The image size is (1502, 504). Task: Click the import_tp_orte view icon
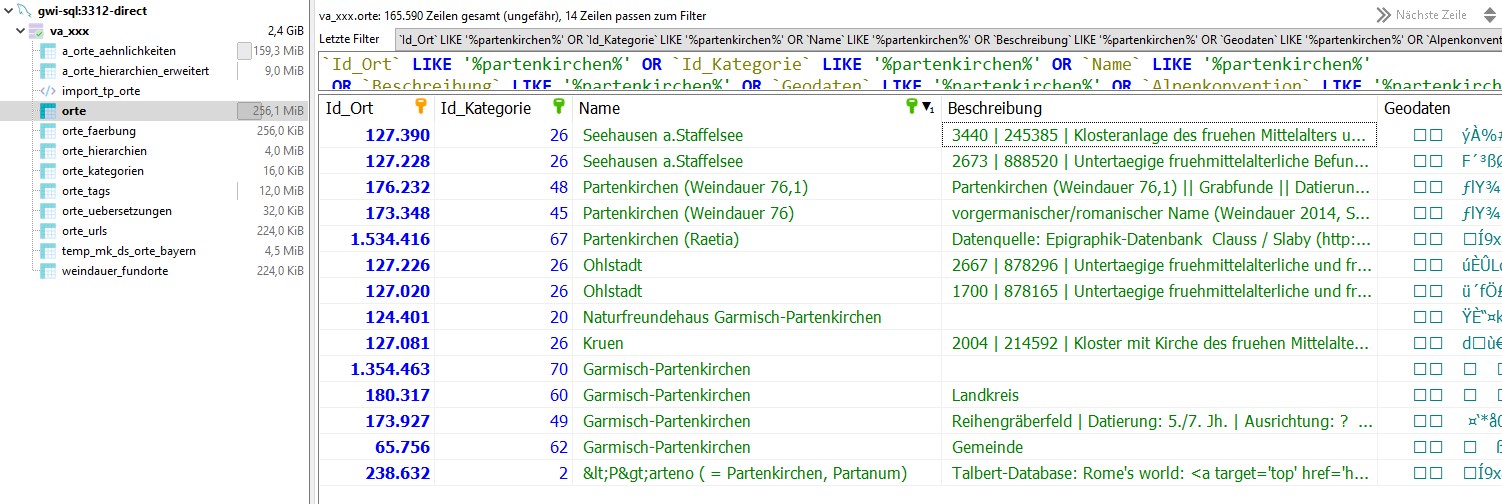pyautogui.click(x=48, y=91)
